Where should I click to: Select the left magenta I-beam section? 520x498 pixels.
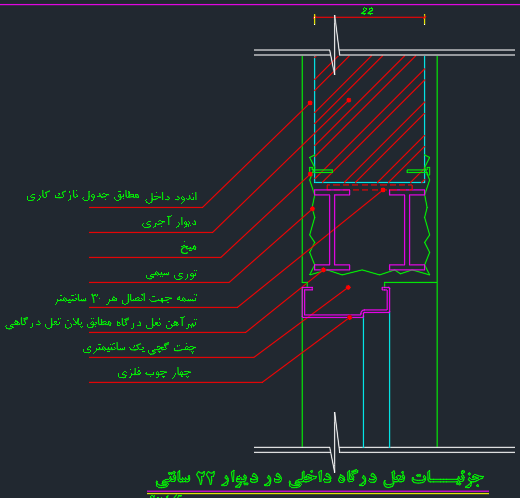pos(332,230)
